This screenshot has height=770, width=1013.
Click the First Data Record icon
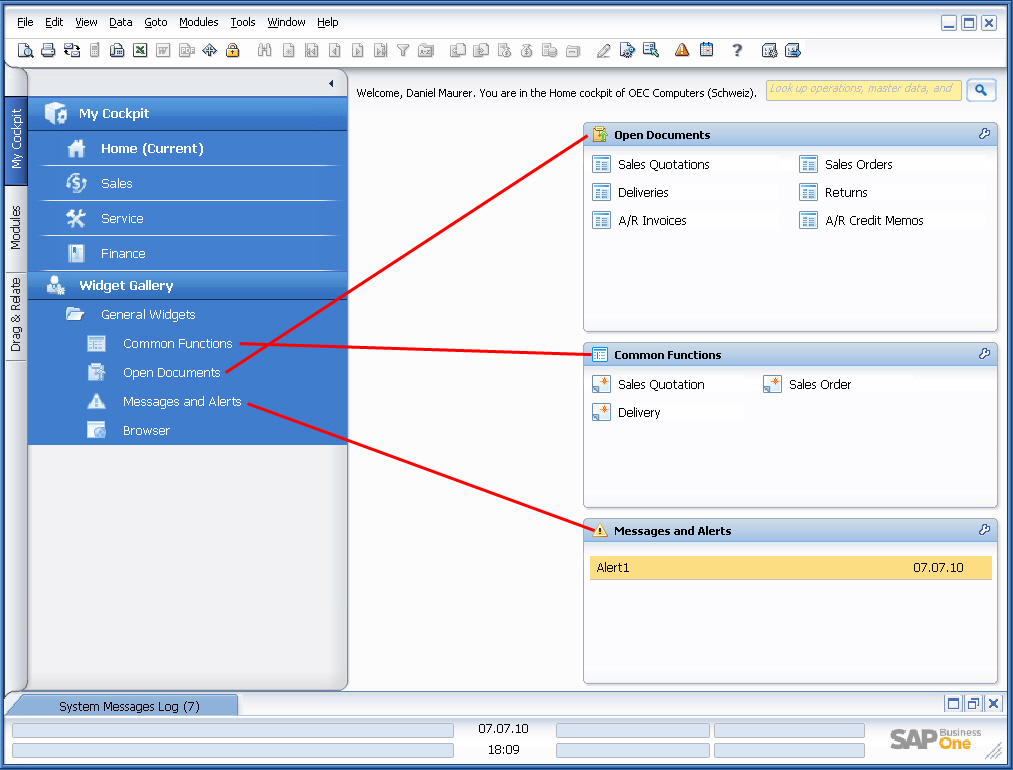[x=311, y=50]
